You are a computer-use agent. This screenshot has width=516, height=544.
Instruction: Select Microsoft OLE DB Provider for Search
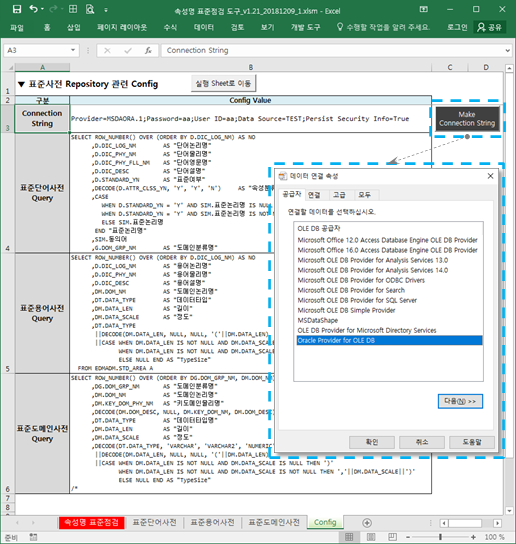point(351,290)
